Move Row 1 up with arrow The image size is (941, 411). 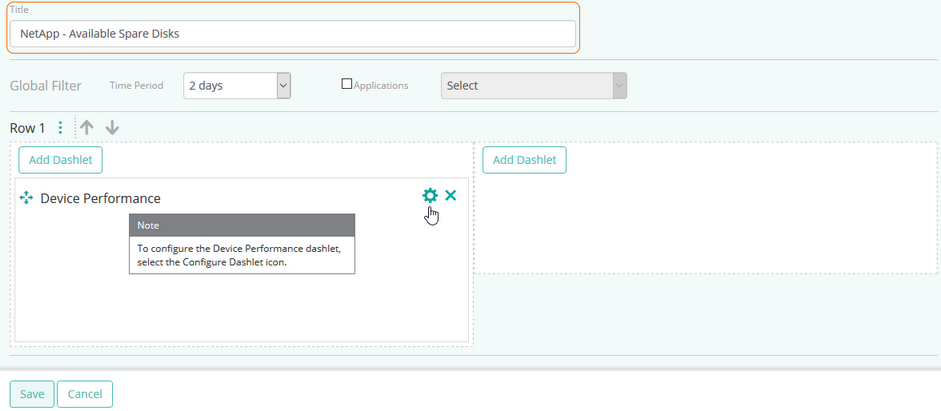[x=87, y=128]
